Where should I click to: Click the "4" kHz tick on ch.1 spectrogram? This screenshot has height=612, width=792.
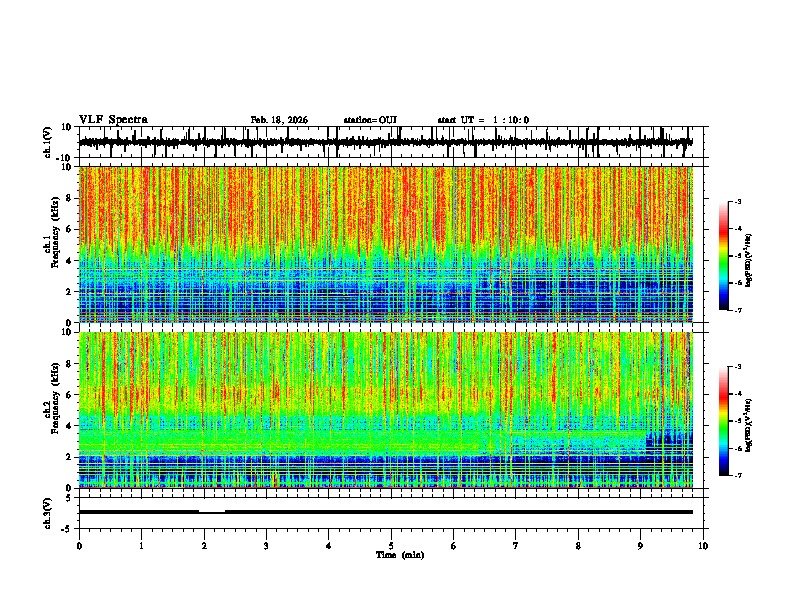[70, 261]
